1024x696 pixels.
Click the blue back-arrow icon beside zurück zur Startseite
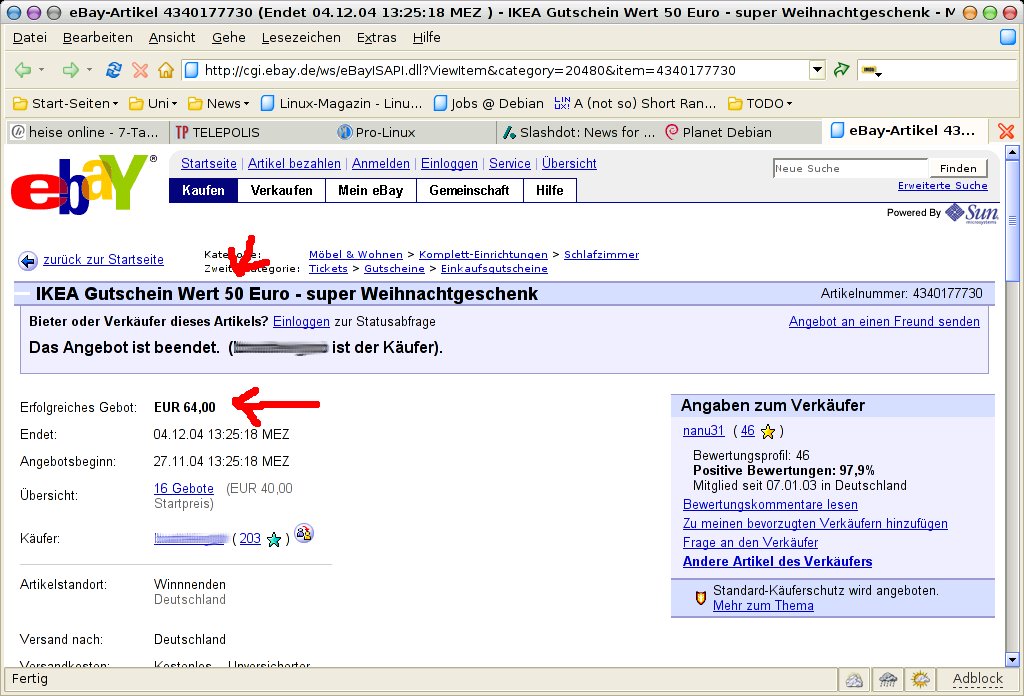[27, 261]
